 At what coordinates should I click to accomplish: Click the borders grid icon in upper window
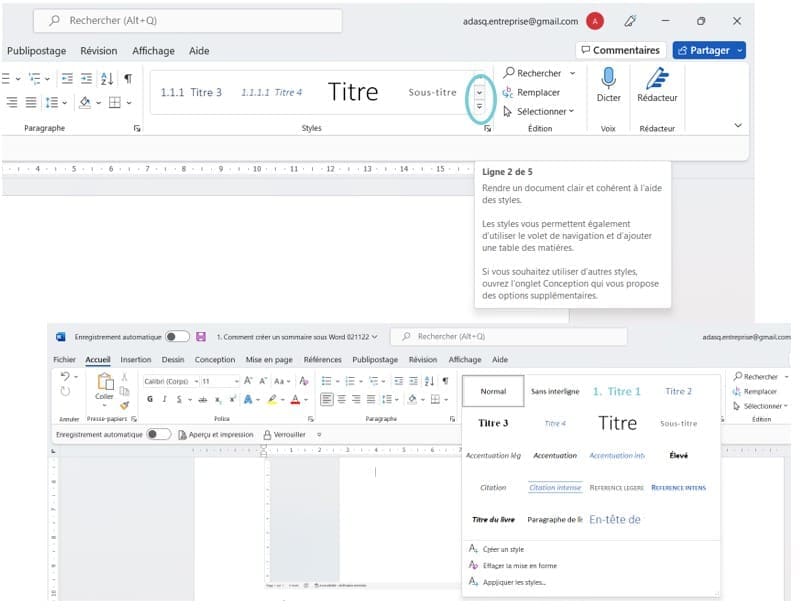click(x=115, y=103)
